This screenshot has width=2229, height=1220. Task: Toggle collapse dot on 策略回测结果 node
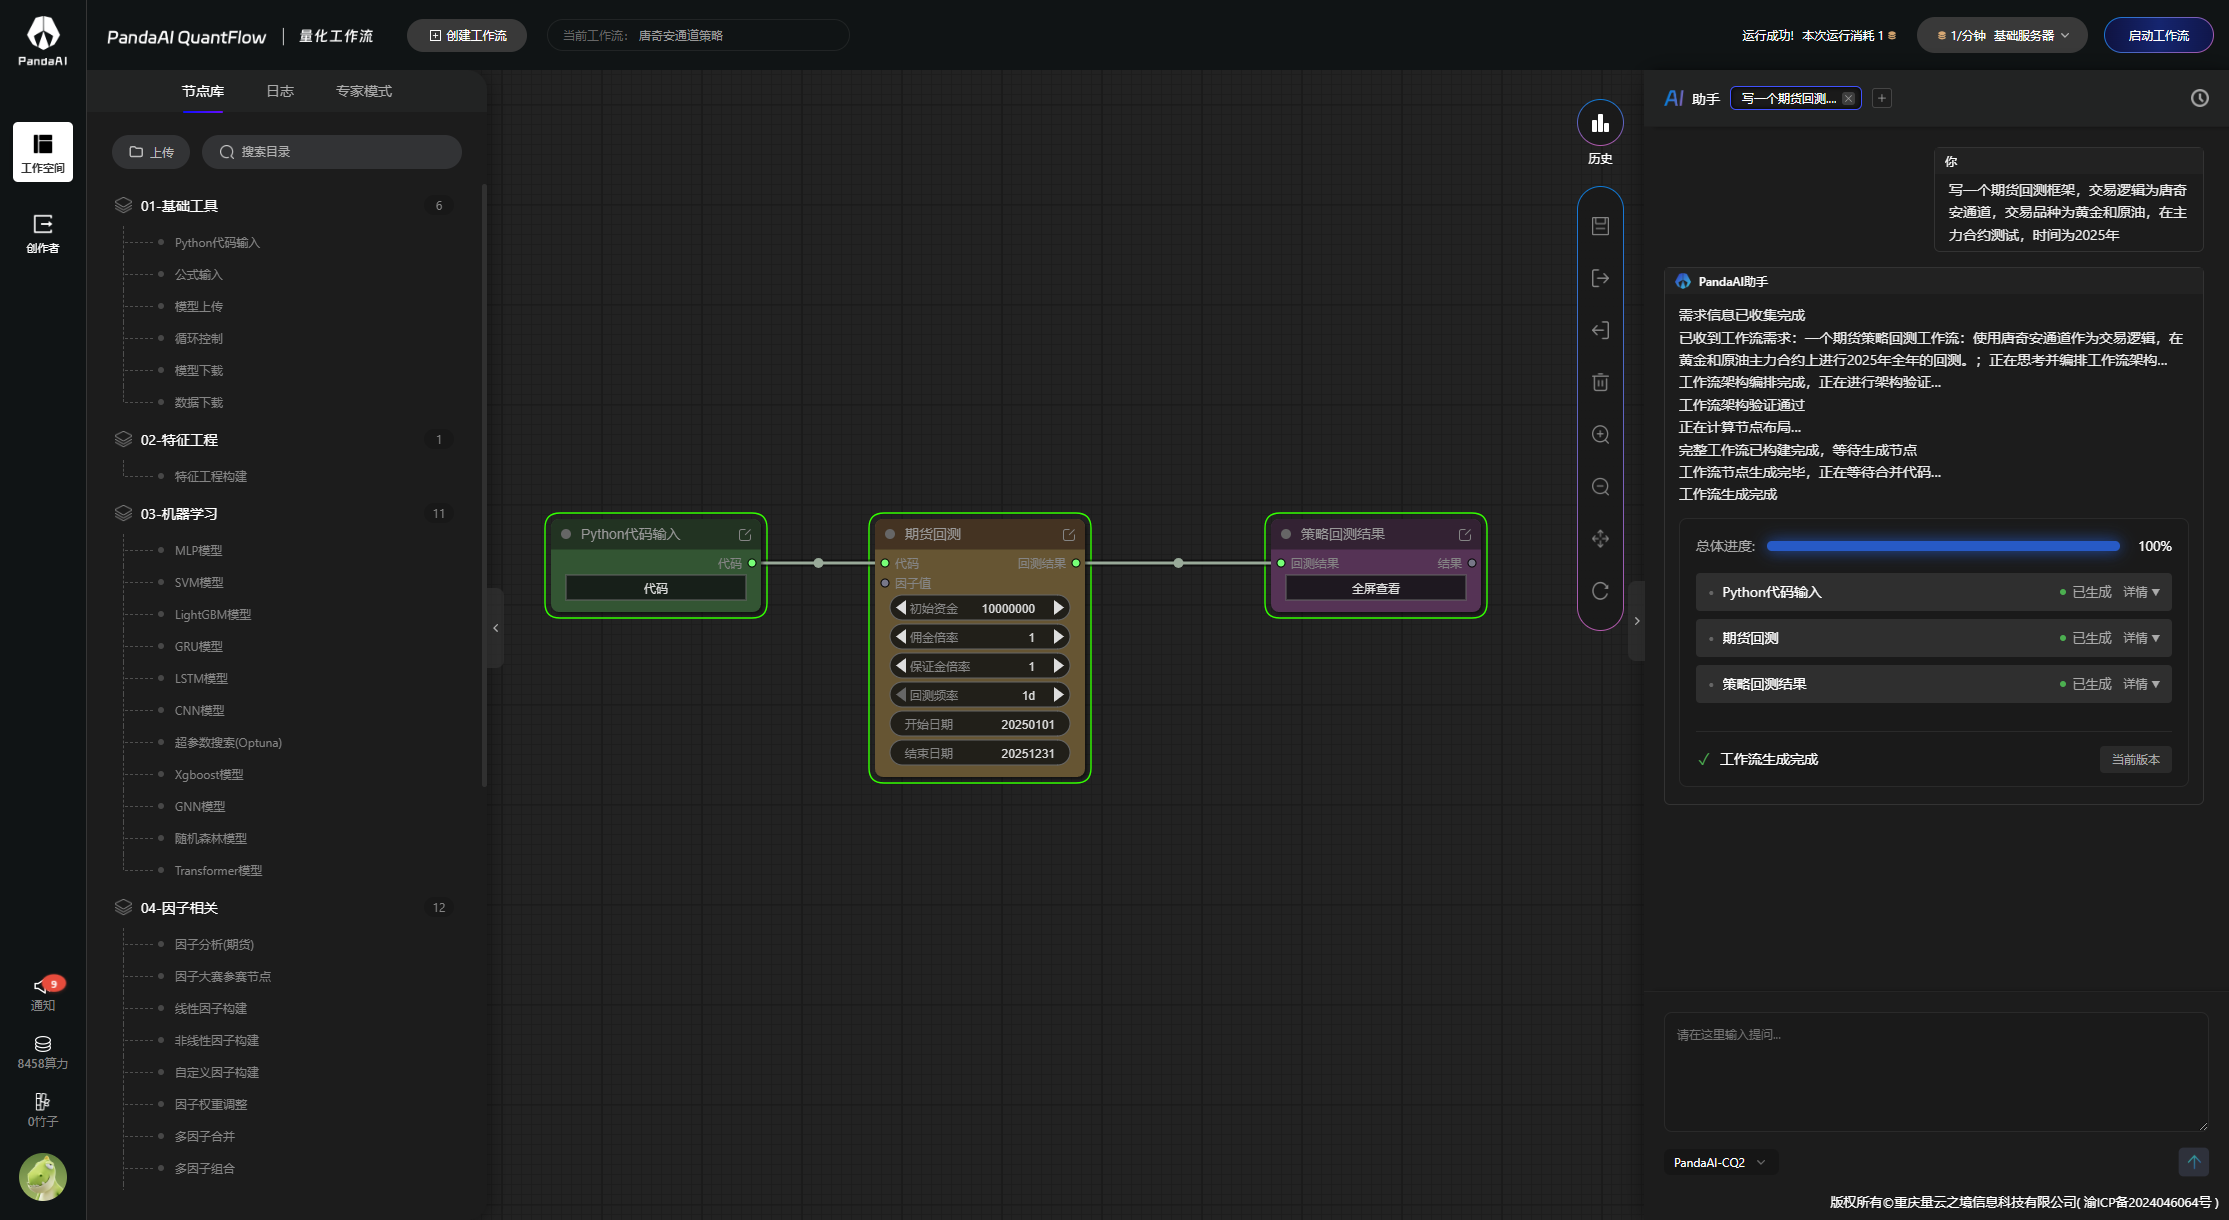(x=1286, y=534)
